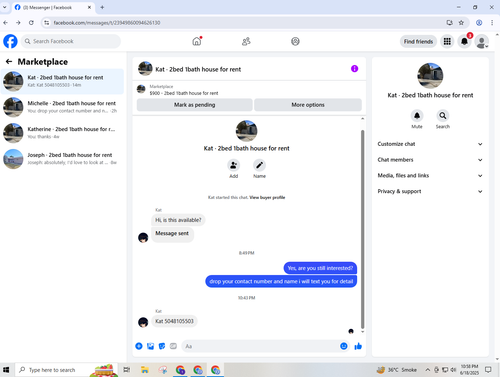Open the account profile avatar menu

pos(482,42)
